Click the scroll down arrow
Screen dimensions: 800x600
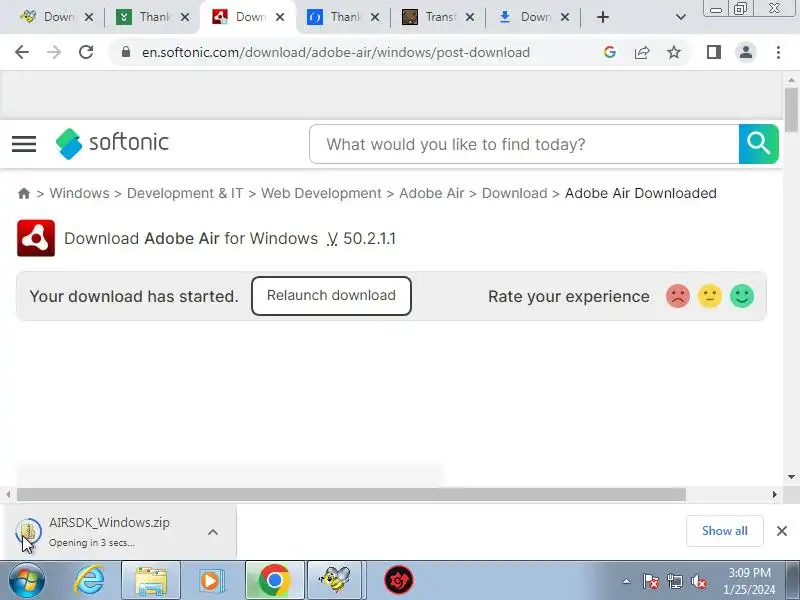pos(791,477)
